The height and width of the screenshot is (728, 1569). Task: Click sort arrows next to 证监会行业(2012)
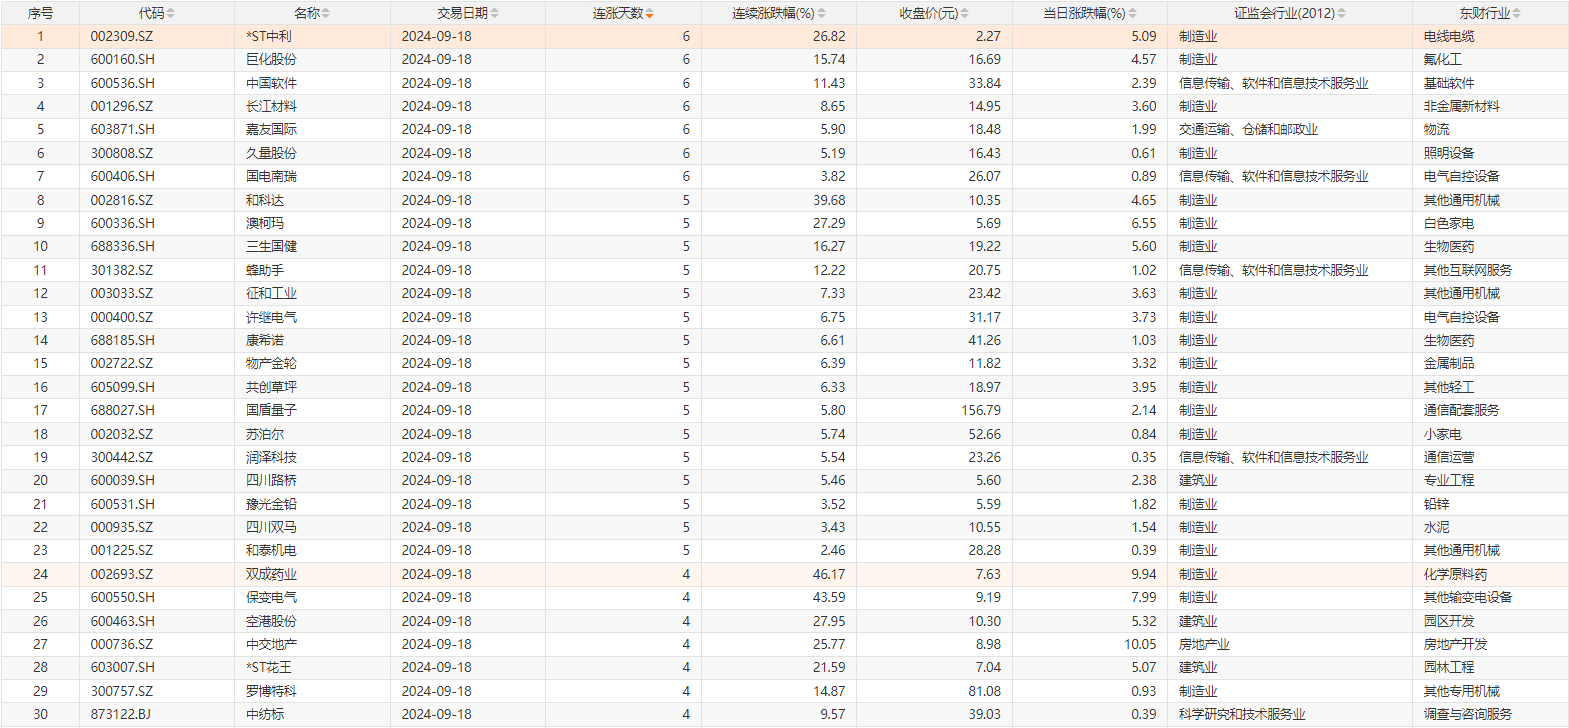point(1341,14)
